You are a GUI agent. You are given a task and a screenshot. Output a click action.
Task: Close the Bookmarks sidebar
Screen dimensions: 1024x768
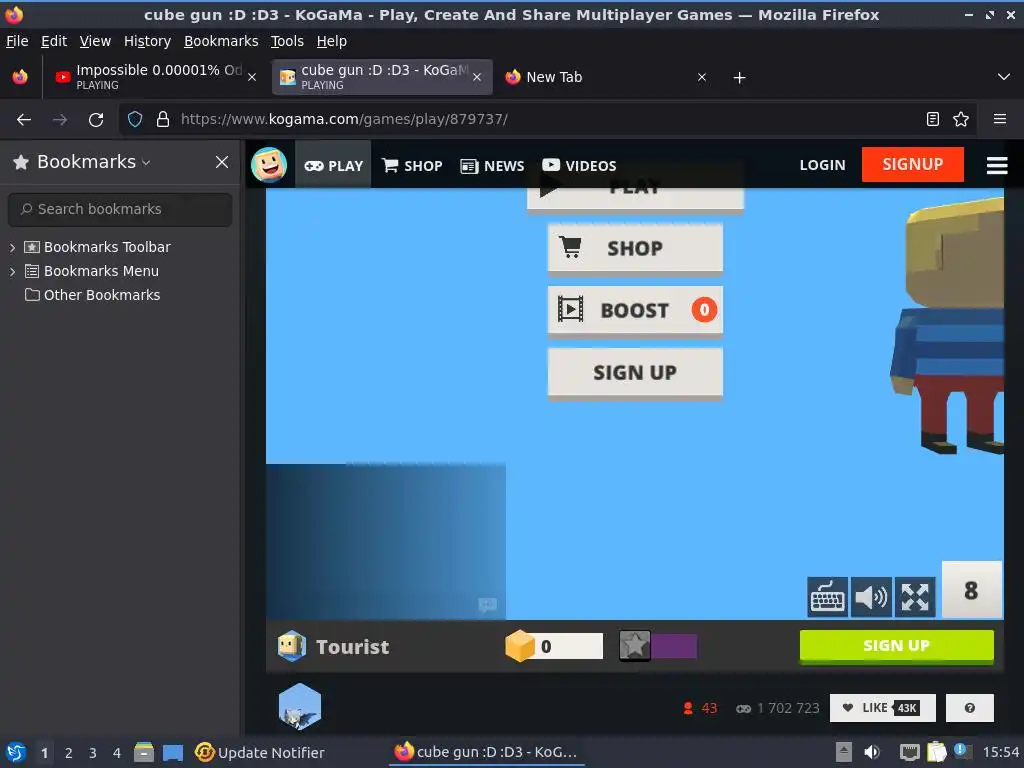pos(222,162)
